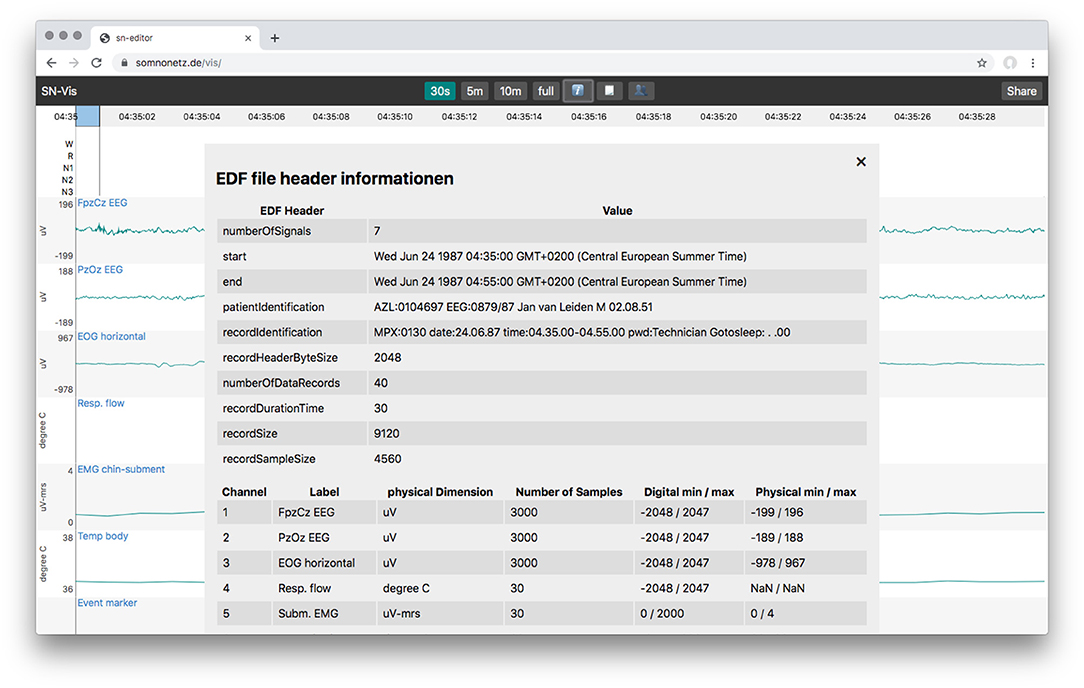This screenshot has width=1084, height=688.
Task: Open the browser profile avatar
Action: click(1010, 62)
